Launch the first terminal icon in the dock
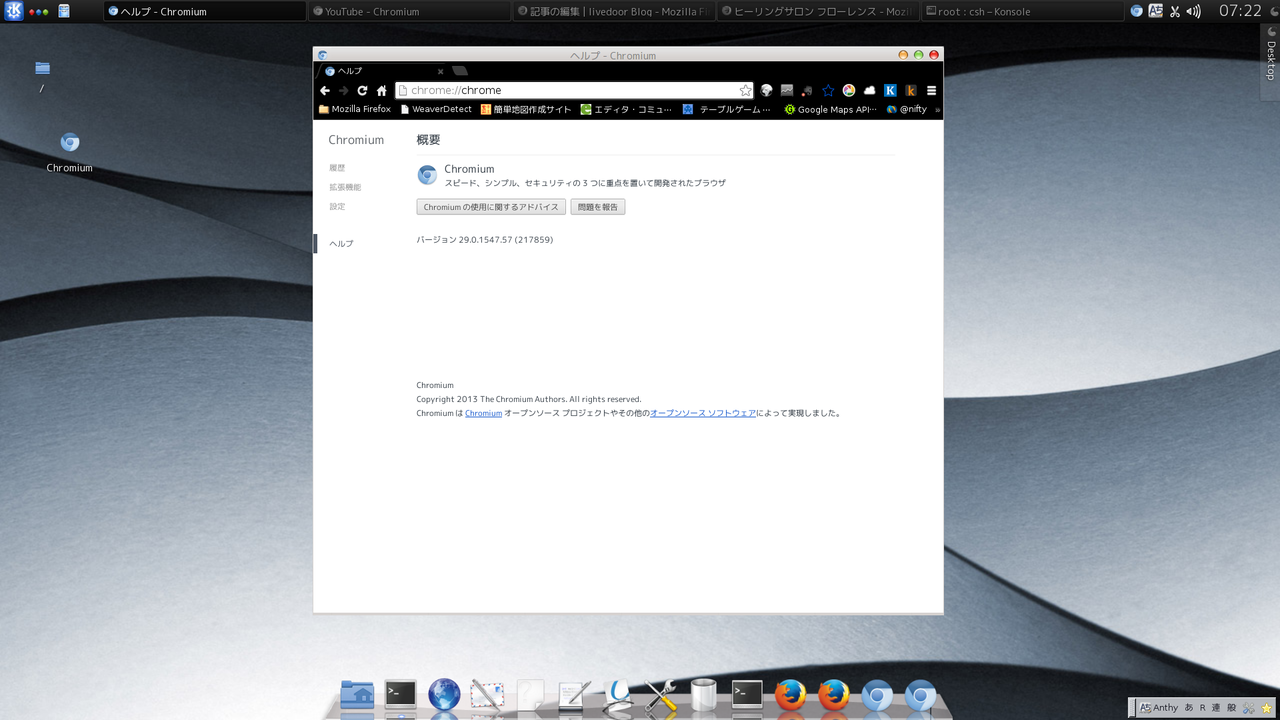 [x=401, y=694]
